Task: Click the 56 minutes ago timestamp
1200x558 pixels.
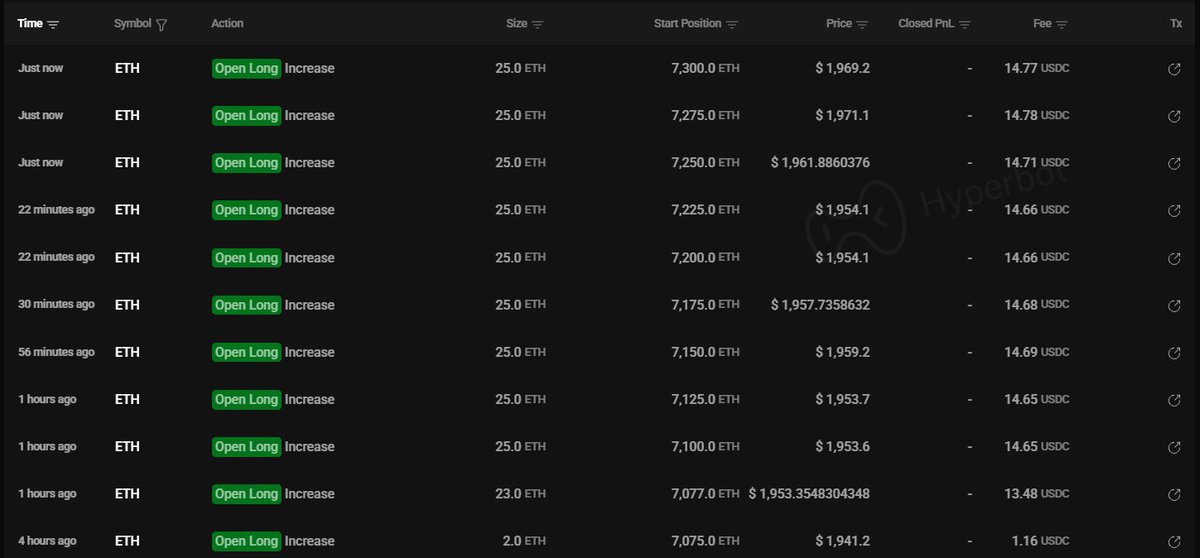Action: click(x=56, y=352)
